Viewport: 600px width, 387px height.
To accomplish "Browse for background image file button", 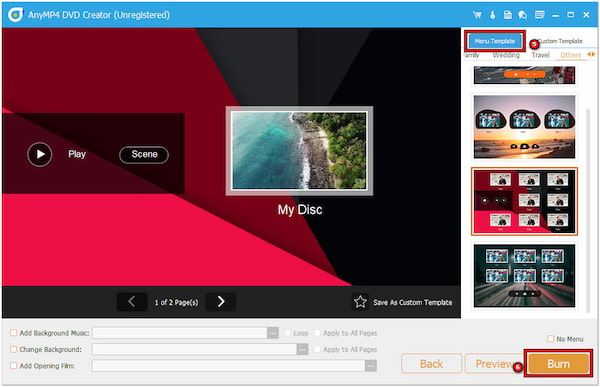I will [x=302, y=349].
